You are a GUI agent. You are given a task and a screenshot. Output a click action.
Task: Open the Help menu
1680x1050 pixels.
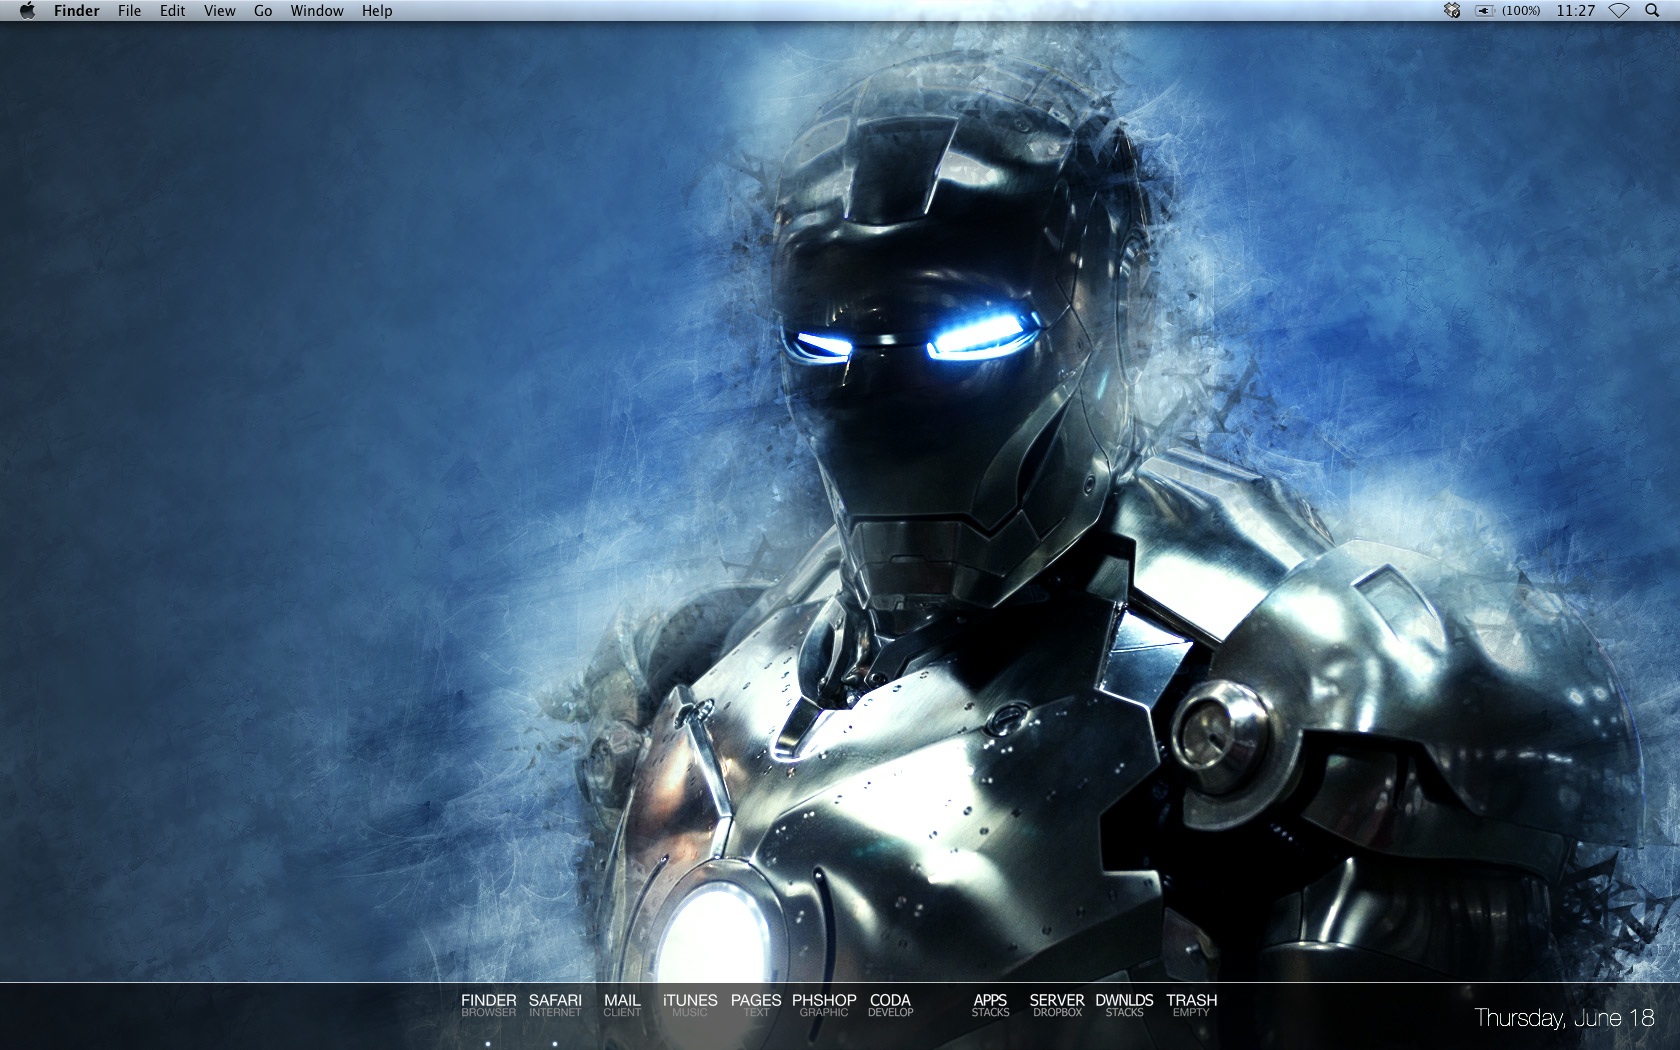pos(377,11)
